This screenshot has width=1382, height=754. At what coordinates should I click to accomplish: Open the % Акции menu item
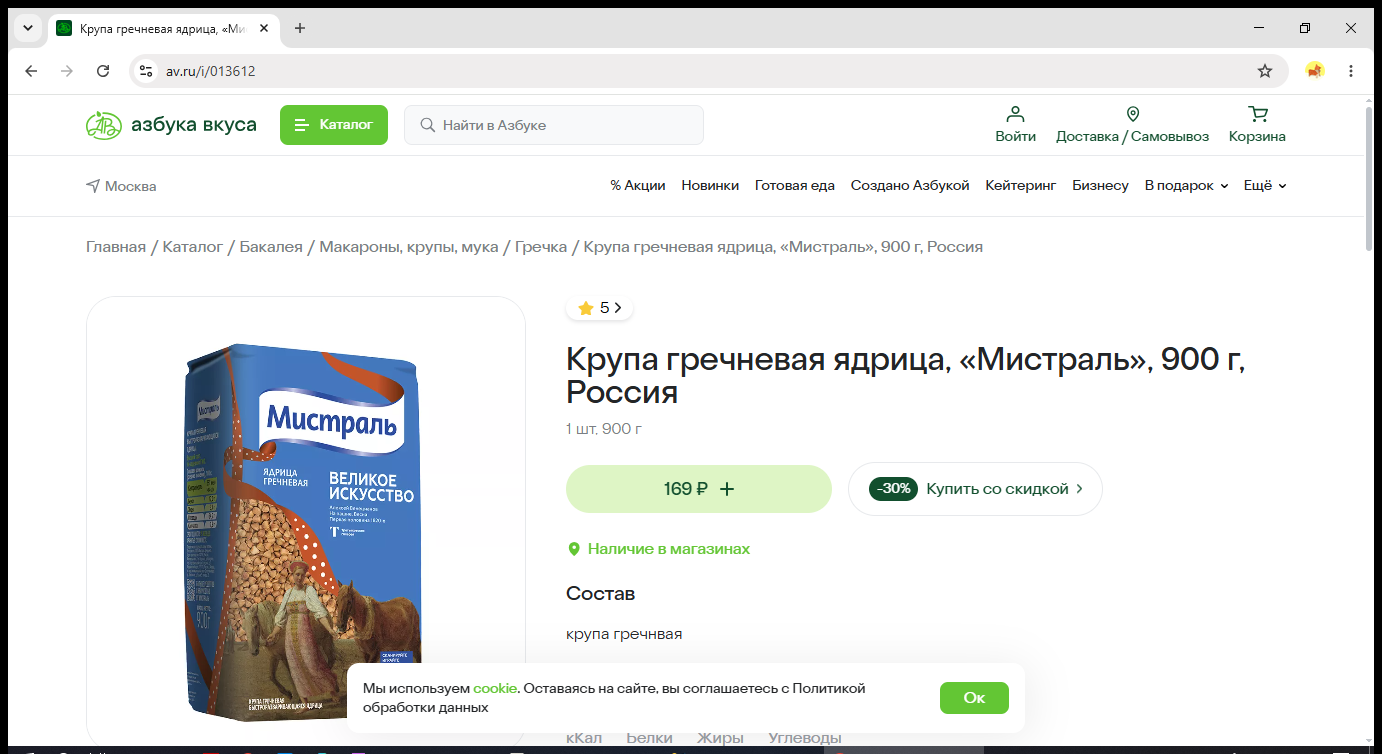pos(638,186)
